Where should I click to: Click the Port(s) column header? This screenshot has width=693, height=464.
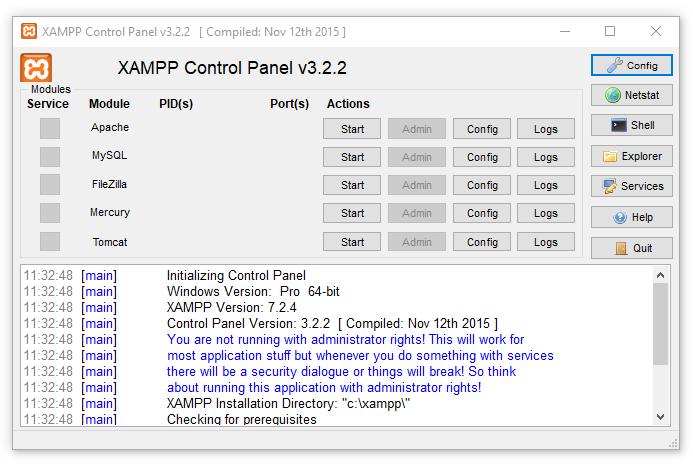[289, 104]
